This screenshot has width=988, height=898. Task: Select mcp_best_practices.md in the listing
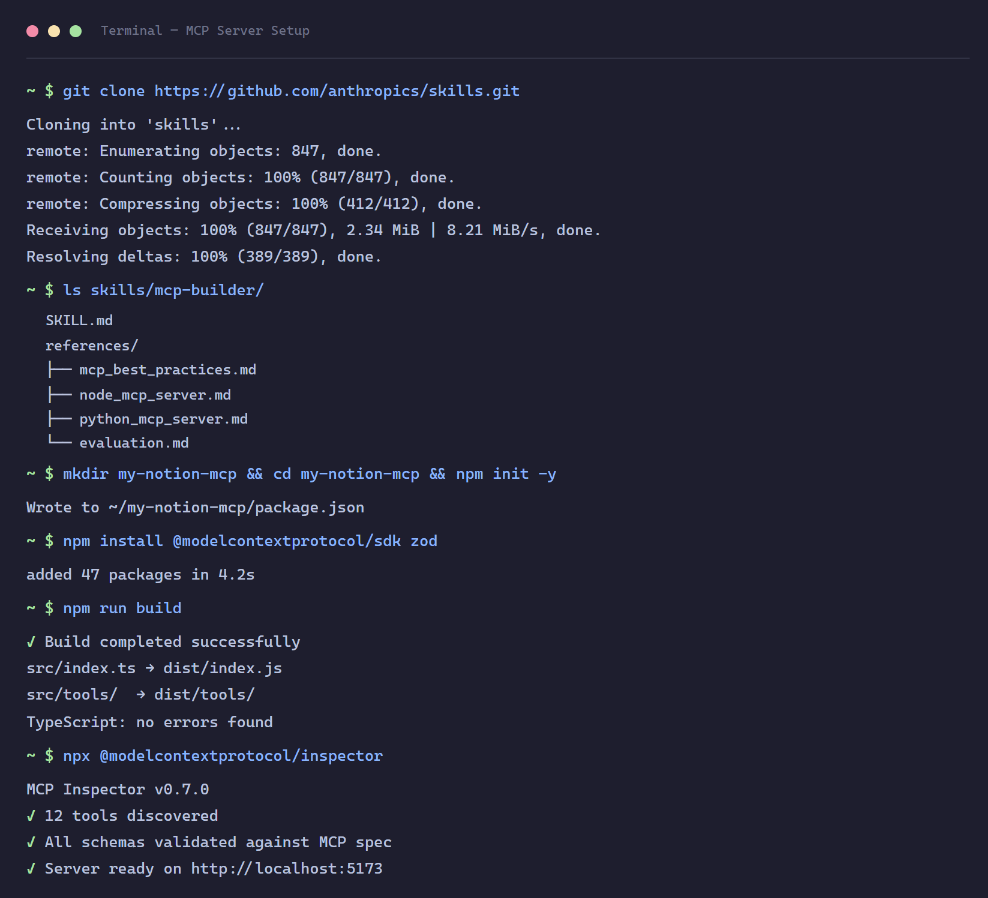[168, 370]
